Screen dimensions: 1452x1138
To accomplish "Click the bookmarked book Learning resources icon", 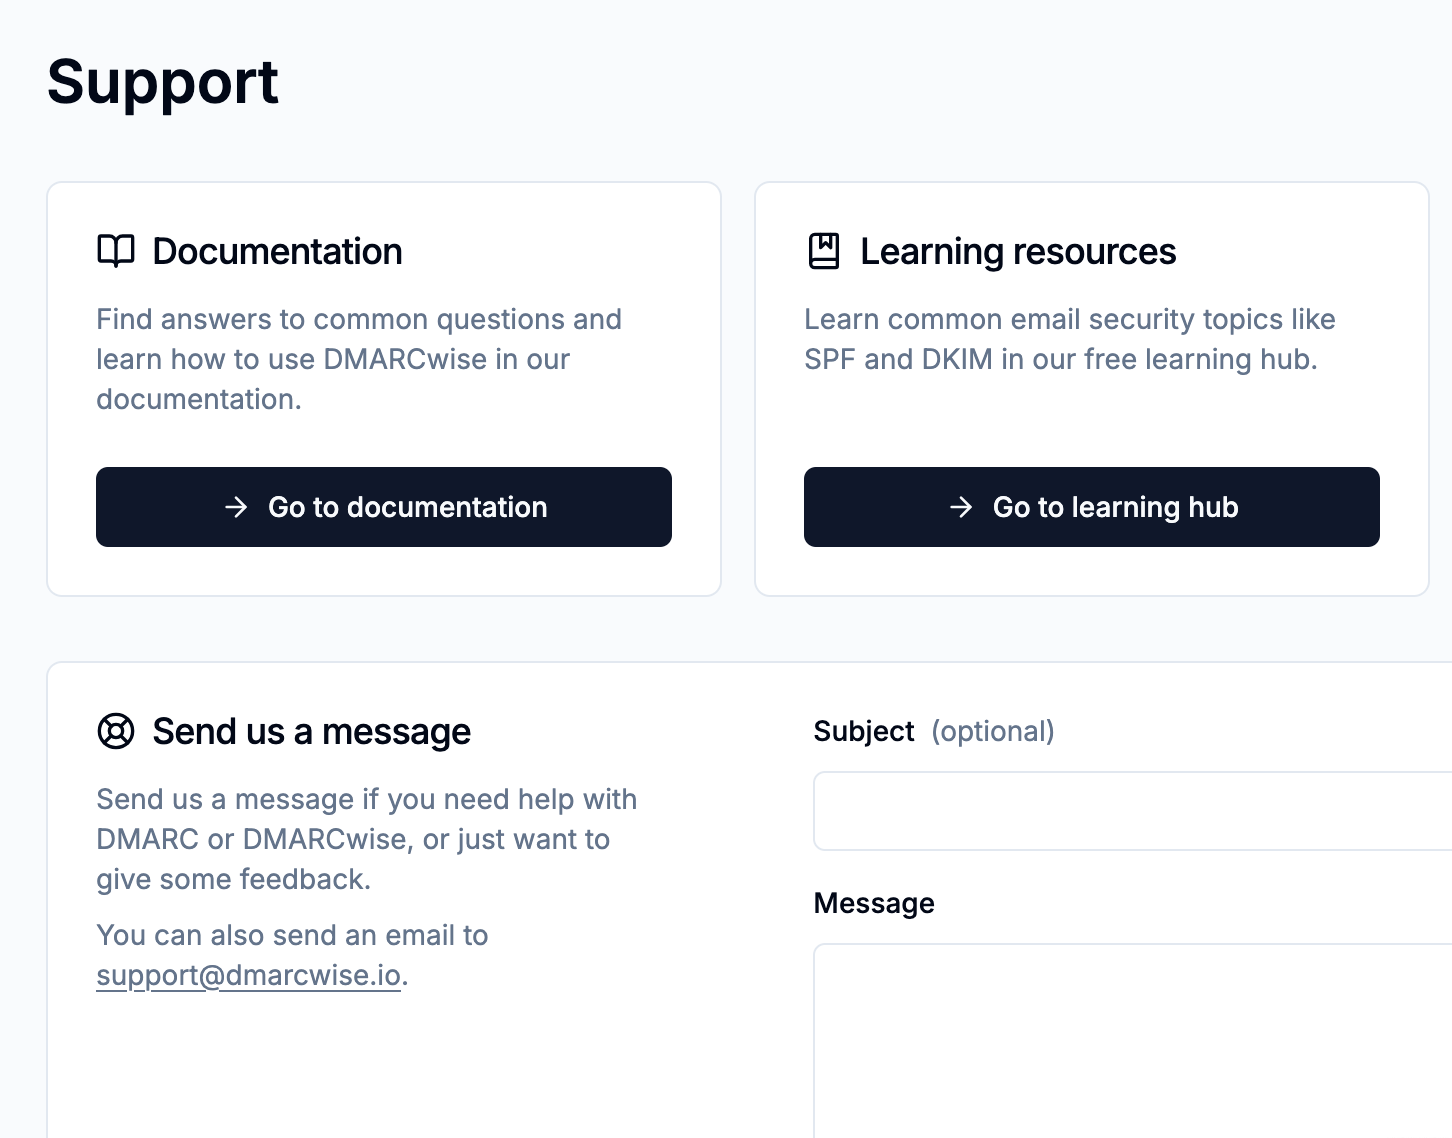I will pyautogui.click(x=823, y=251).
